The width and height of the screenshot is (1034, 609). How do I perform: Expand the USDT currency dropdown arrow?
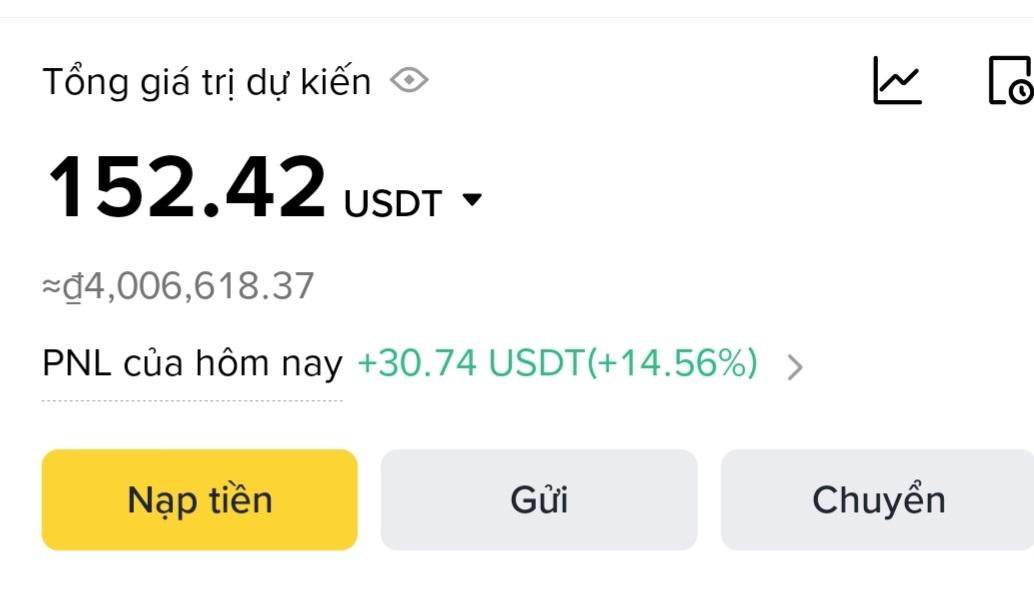472,200
